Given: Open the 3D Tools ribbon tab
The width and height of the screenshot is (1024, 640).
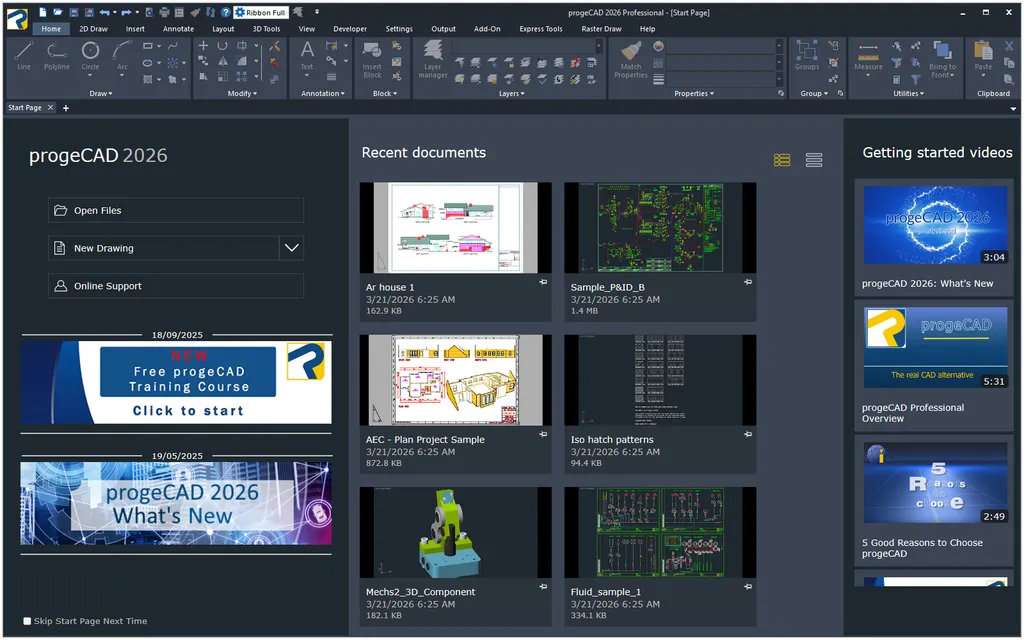Looking at the screenshot, I should (x=266, y=29).
